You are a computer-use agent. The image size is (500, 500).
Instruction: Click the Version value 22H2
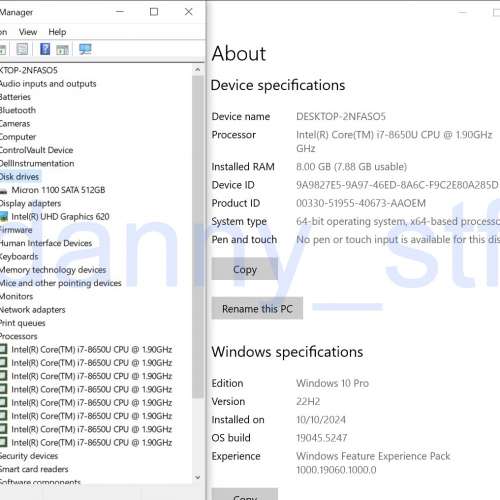coord(308,401)
